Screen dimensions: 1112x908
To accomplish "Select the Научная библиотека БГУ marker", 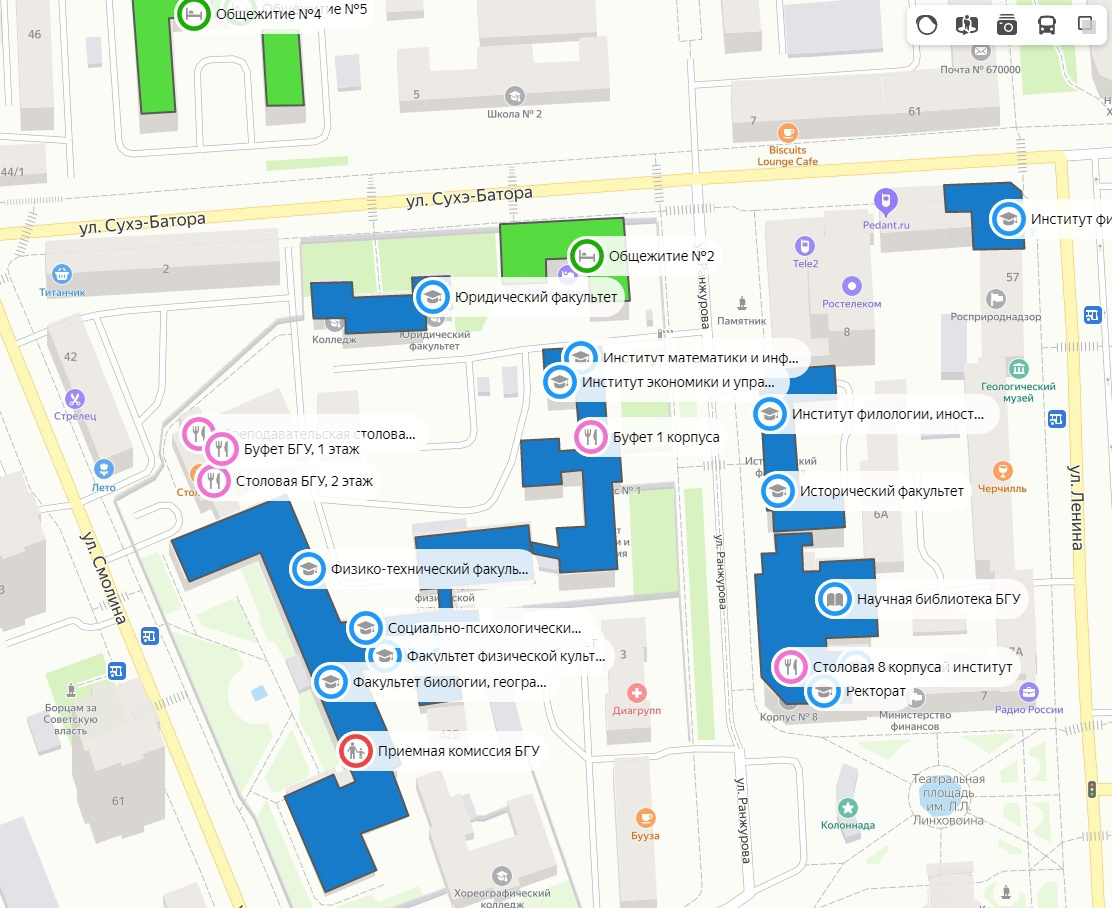I will pos(834,600).
